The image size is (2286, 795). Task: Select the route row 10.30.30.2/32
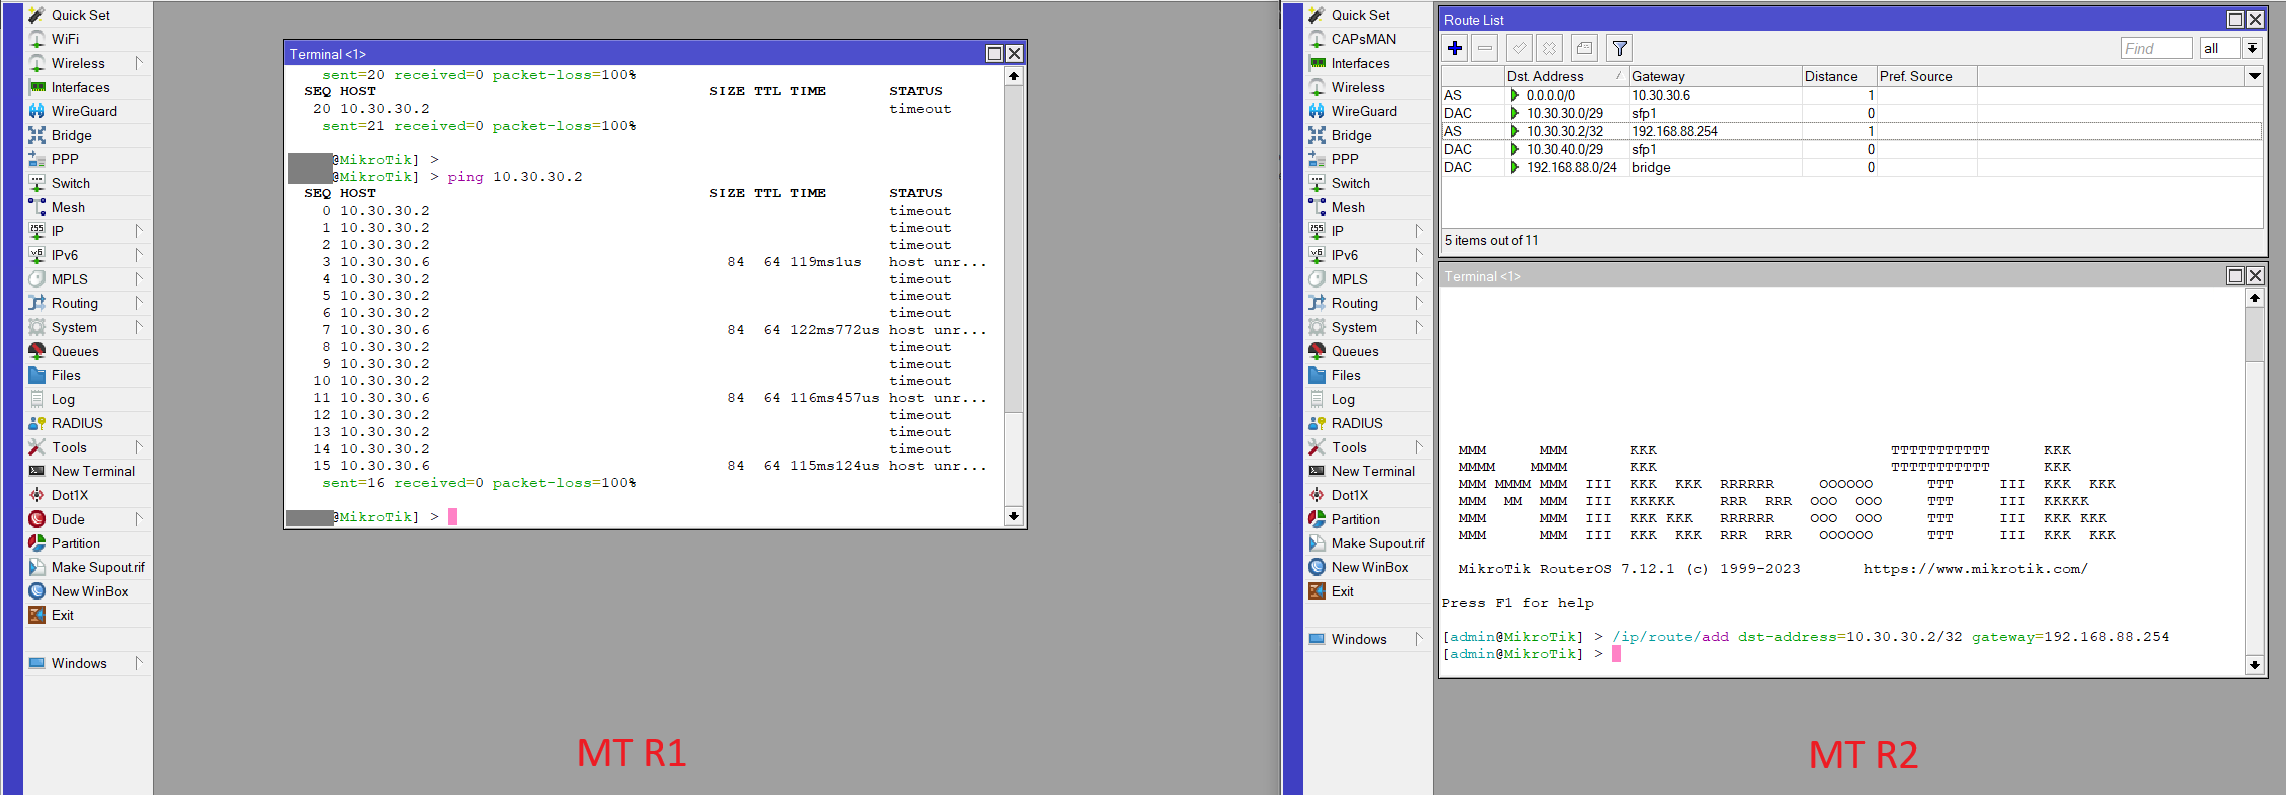click(x=1851, y=131)
